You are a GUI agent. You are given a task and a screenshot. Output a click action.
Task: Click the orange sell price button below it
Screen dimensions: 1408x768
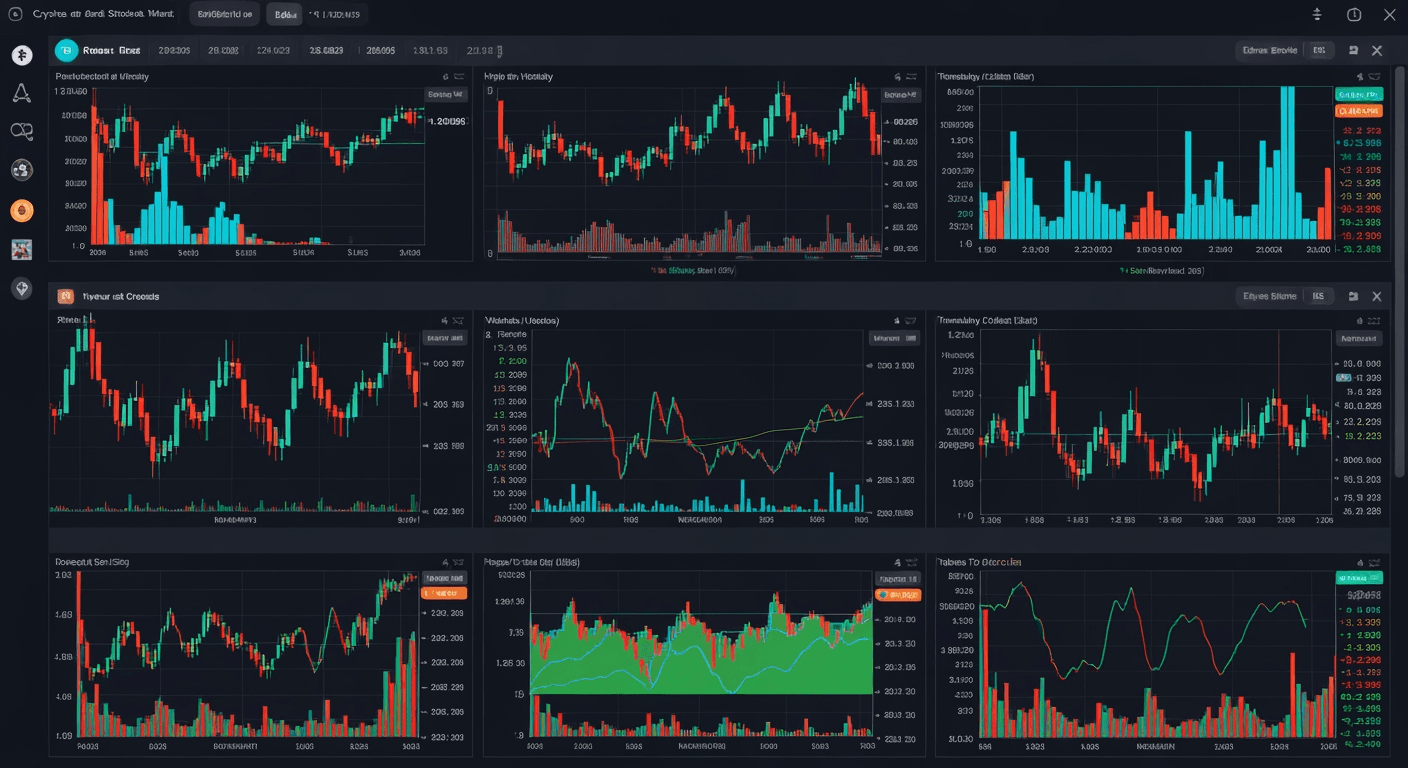coord(1362,111)
